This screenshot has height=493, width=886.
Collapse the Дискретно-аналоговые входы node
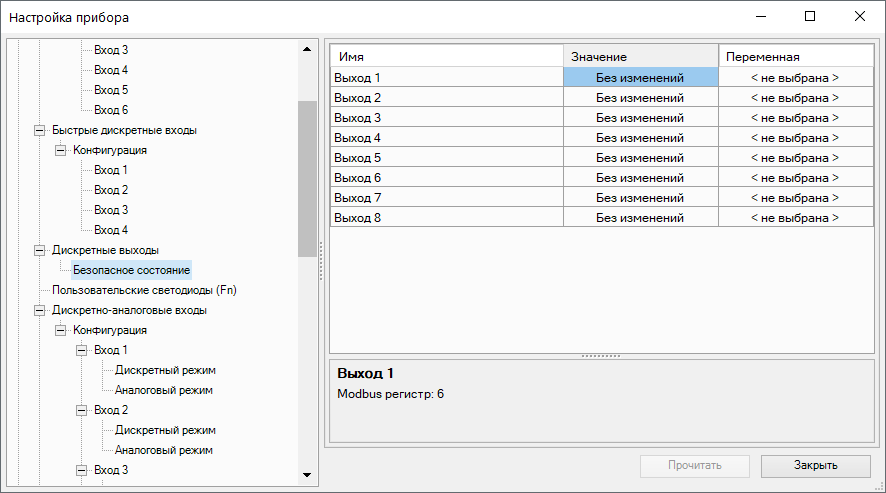(40, 310)
